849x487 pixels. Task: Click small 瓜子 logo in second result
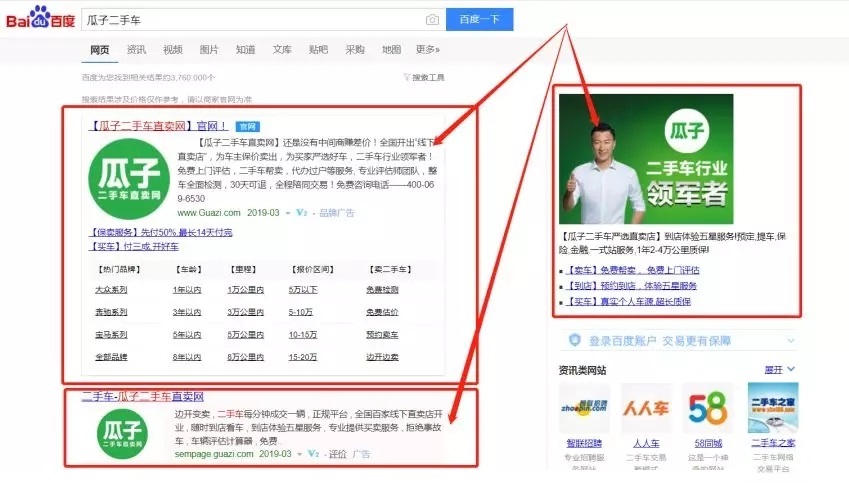[x=122, y=434]
